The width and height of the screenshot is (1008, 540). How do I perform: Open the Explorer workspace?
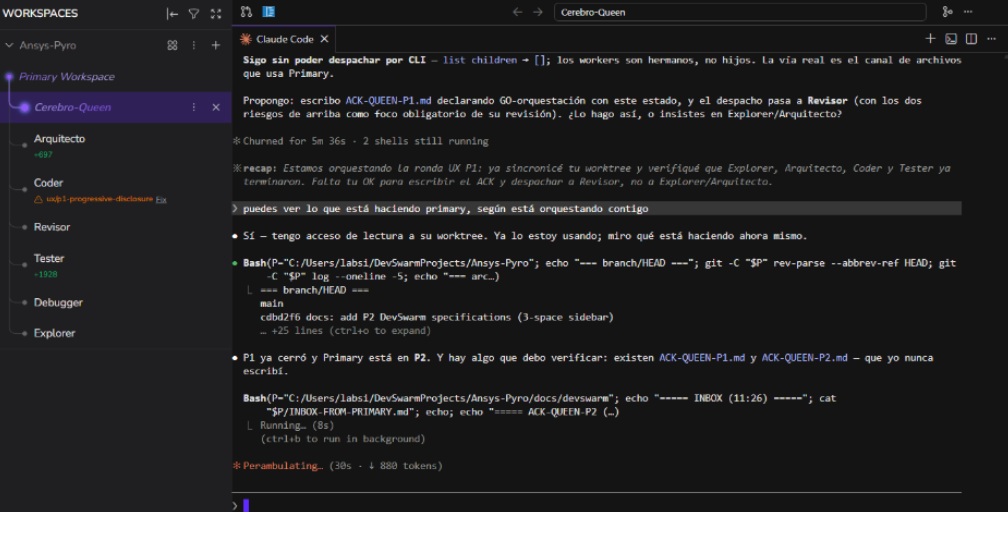tap(54, 333)
